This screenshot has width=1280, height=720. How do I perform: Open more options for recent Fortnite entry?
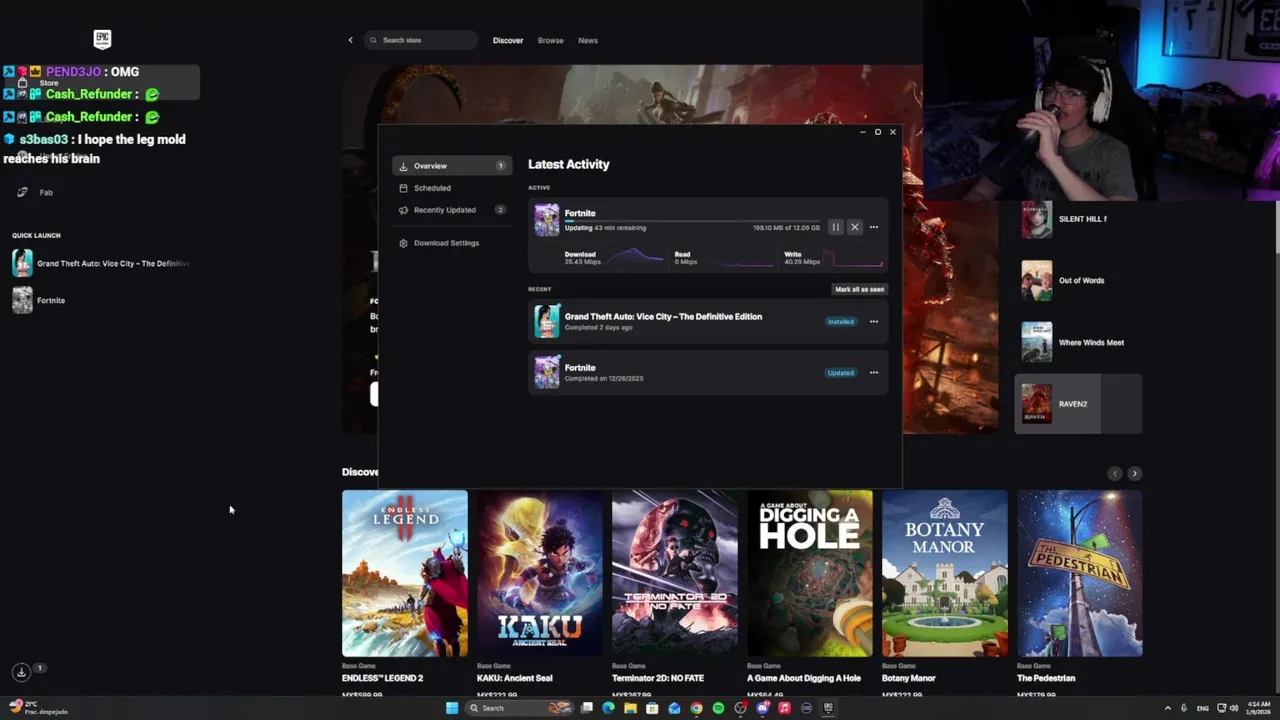(874, 372)
